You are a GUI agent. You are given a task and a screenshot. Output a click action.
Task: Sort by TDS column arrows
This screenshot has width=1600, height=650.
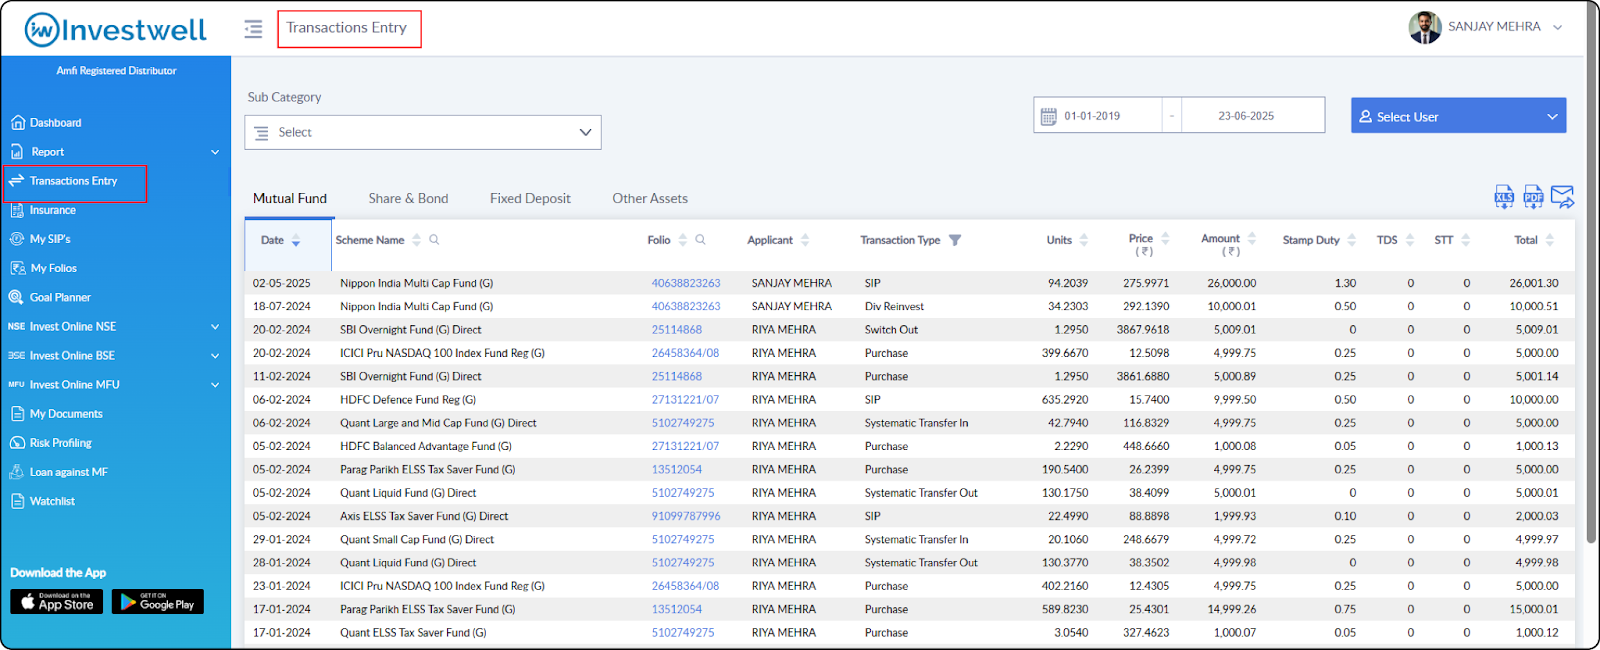tap(1410, 240)
